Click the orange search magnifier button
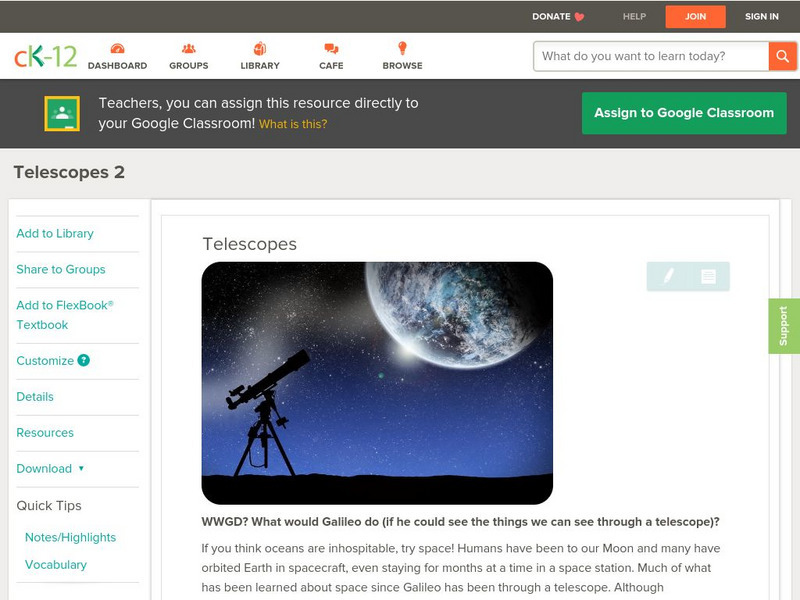 coord(782,56)
